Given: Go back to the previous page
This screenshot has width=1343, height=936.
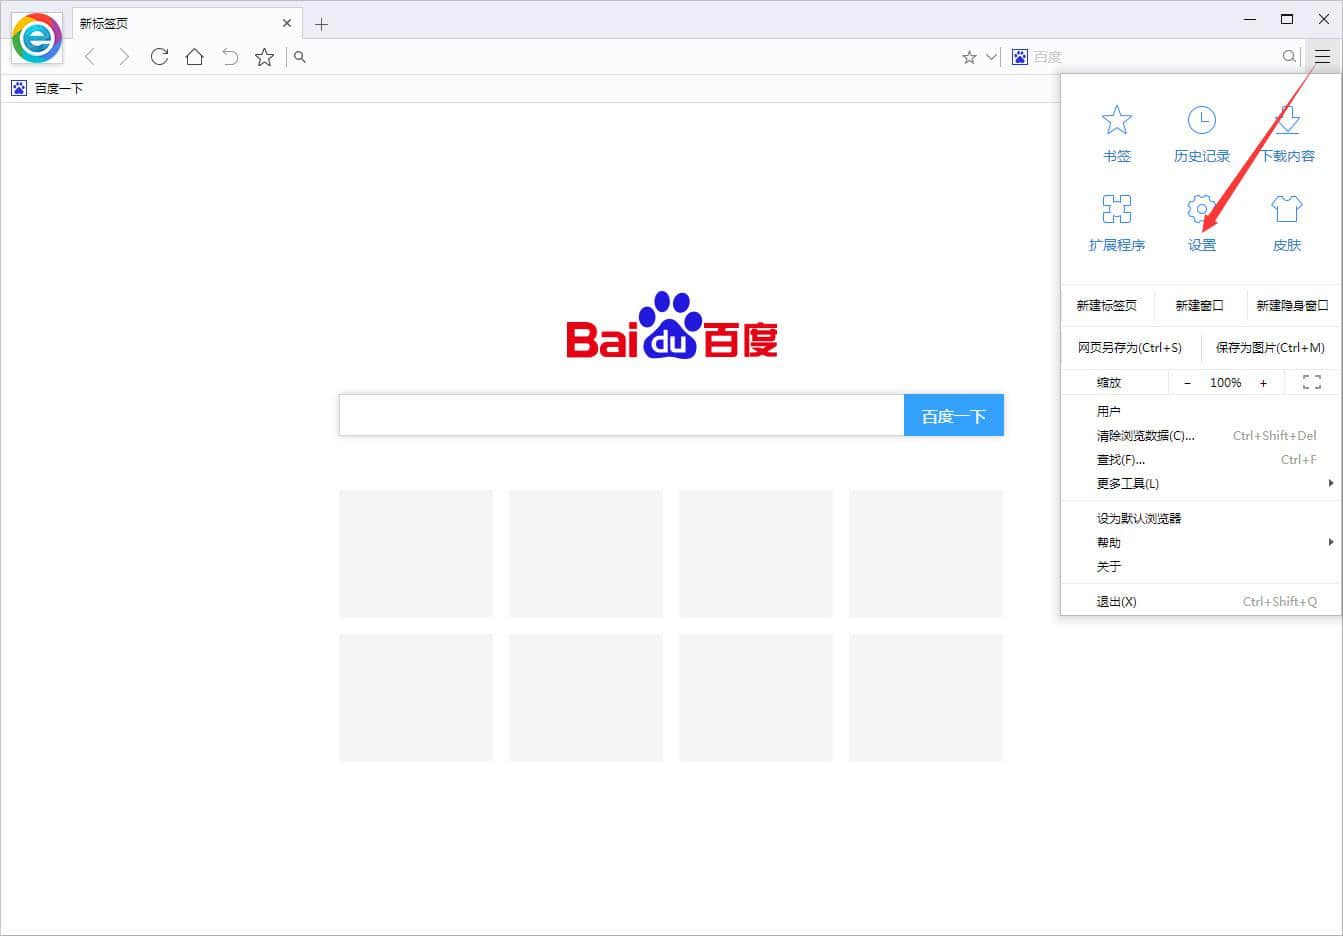Looking at the screenshot, I should click(90, 57).
